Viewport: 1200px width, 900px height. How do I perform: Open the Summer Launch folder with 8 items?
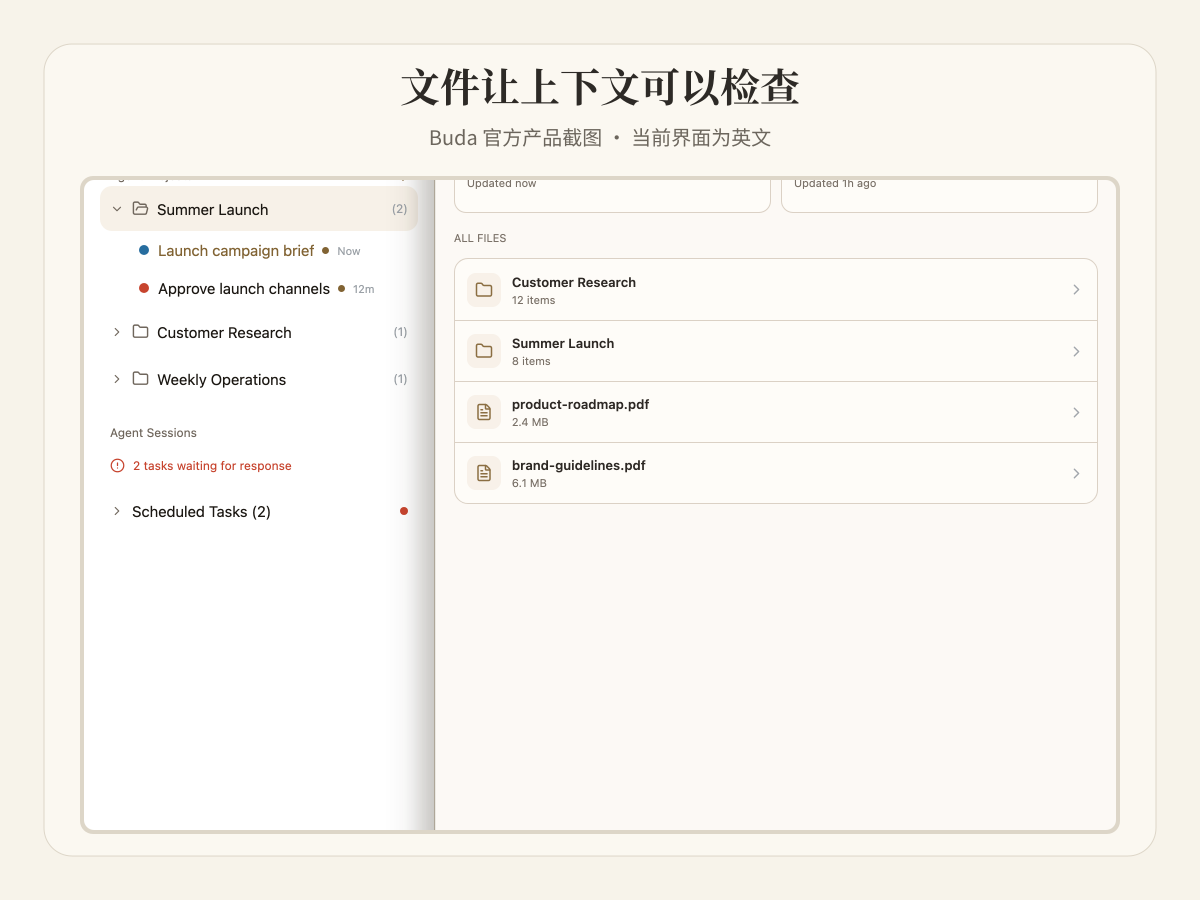coord(776,351)
